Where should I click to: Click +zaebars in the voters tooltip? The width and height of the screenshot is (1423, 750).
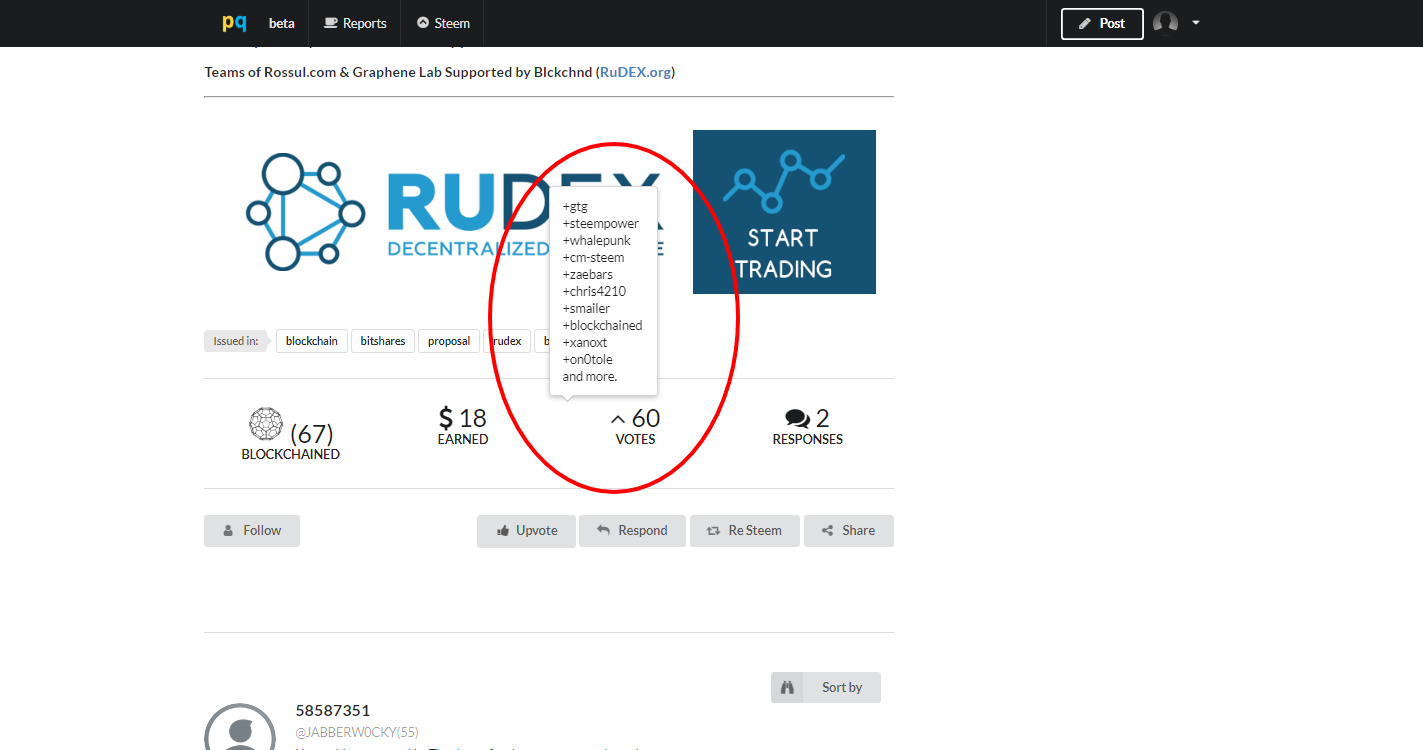click(x=588, y=275)
